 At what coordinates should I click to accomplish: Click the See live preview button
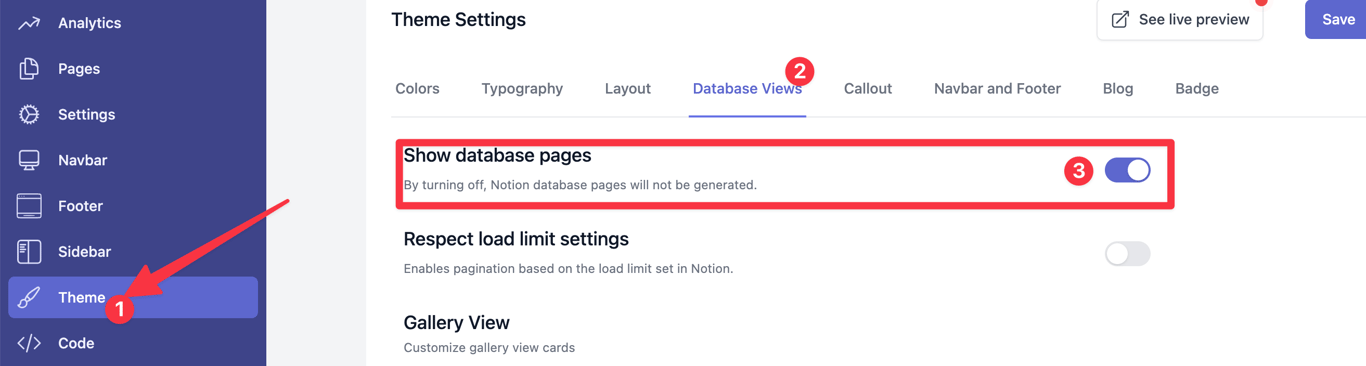1180,20
